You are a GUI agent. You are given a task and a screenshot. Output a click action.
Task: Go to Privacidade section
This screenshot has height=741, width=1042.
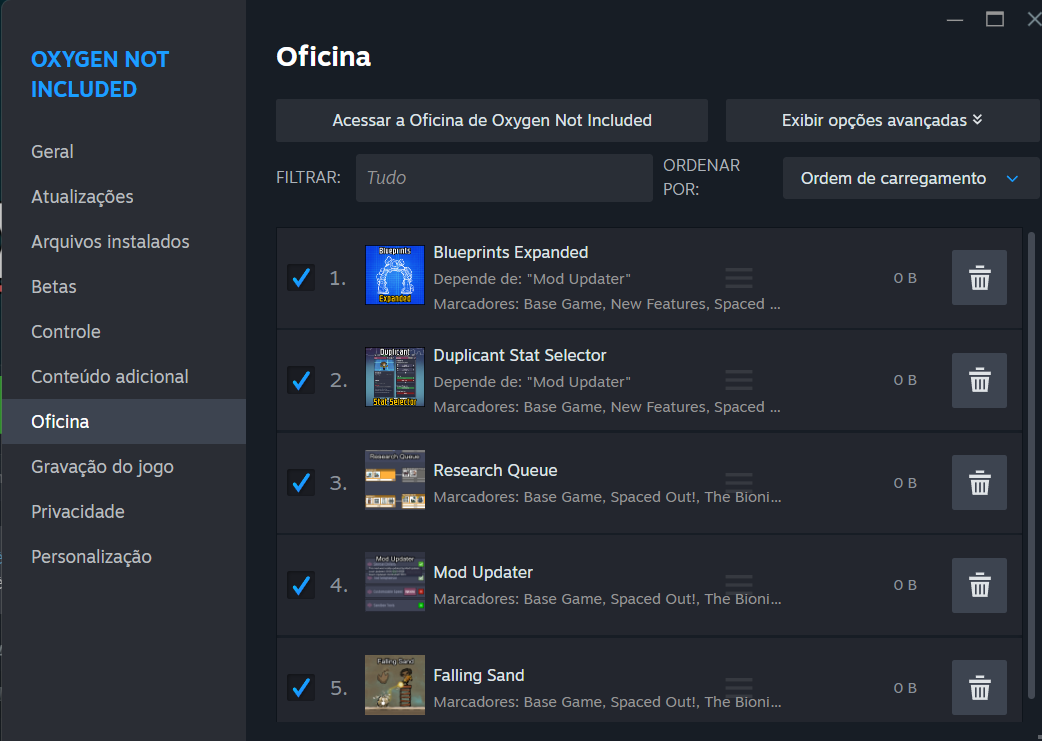click(x=123, y=512)
